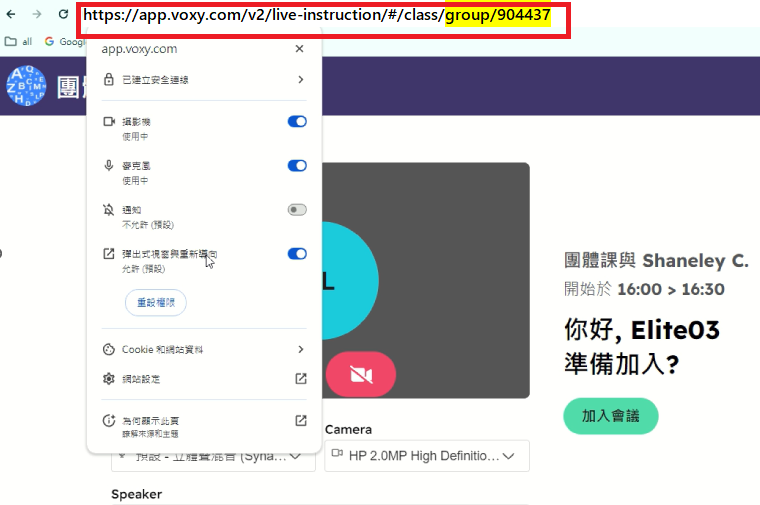The image size is (760, 505).
Task: Open the microphone device dropdown
Action: click(x=213, y=458)
